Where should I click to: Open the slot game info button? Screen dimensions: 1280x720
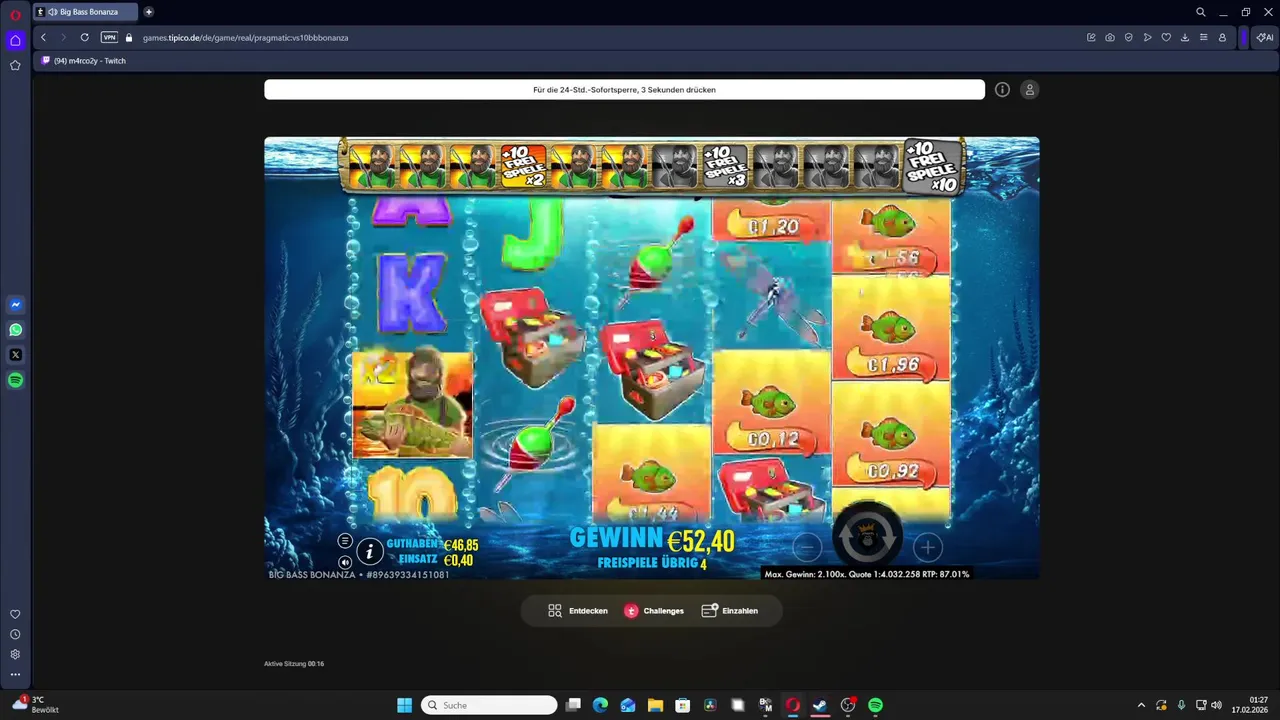(369, 551)
